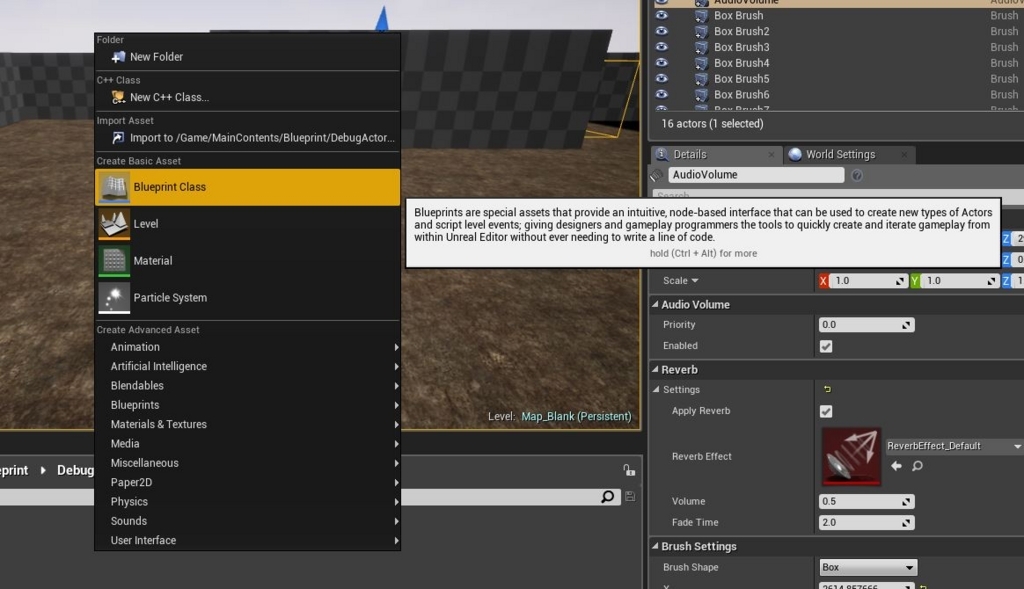Click the Reverb Volume value field

[867, 501]
